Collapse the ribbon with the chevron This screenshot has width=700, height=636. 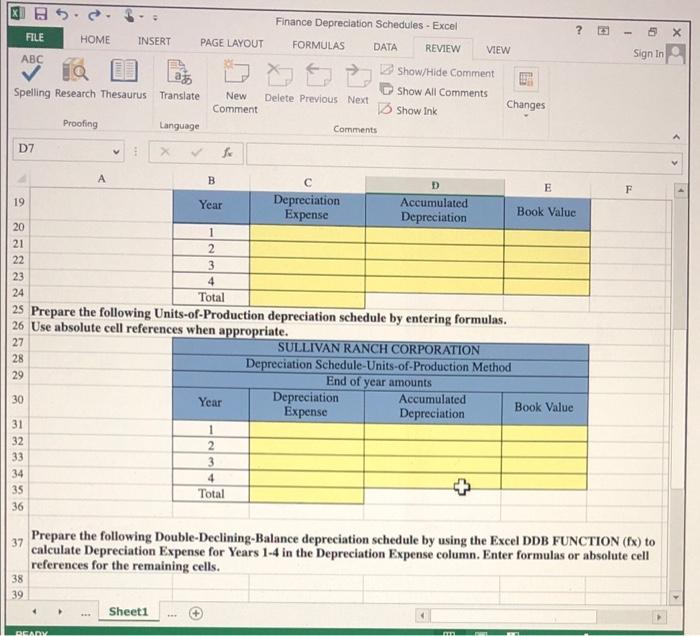pos(676,137)
